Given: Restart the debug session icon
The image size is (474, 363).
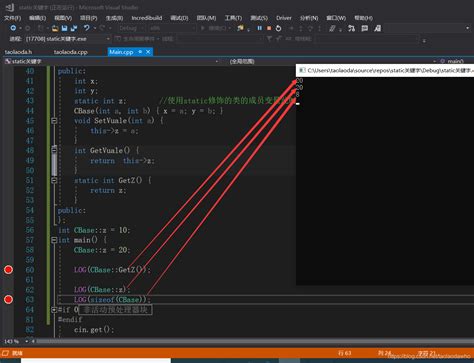Looking at the screenshot, I should tap(278, 28).
